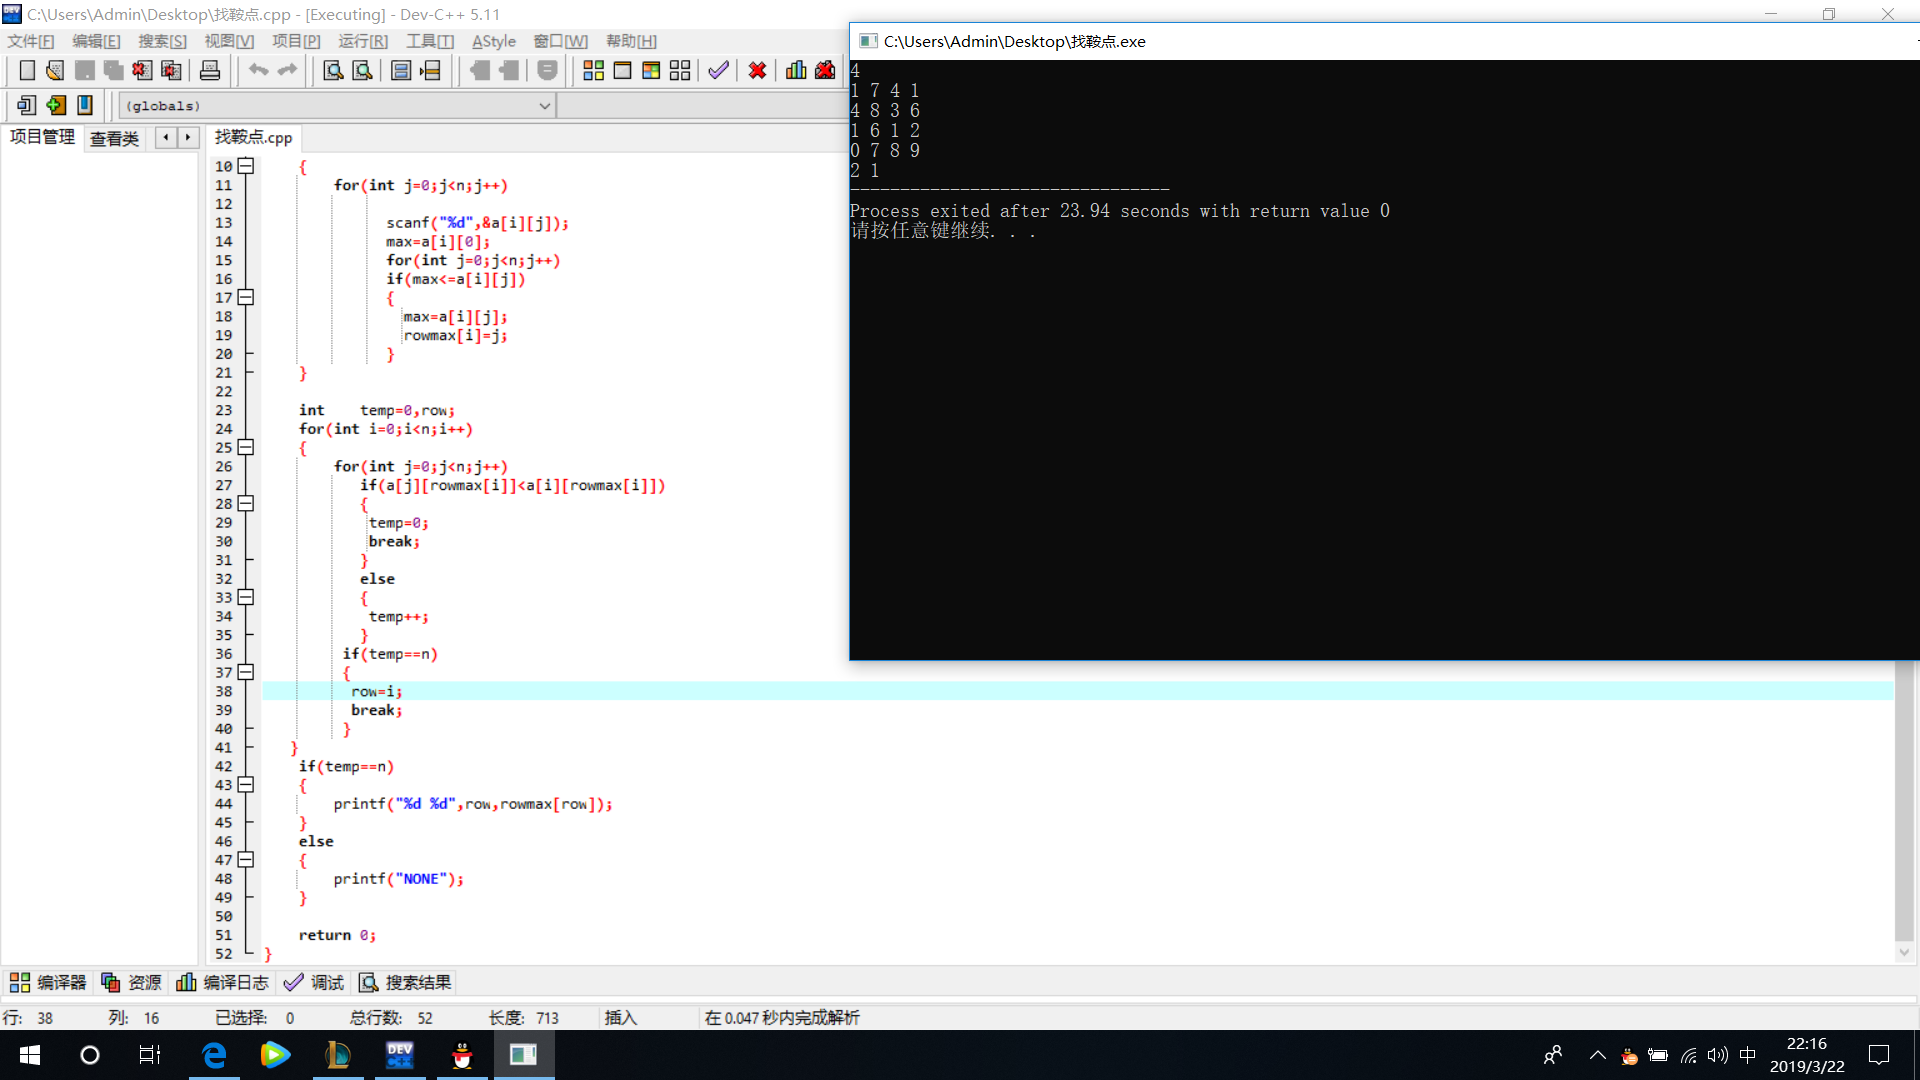Click the Windows Start button
This screenshot has height=1080, width=1920.
click(30, 1055)
